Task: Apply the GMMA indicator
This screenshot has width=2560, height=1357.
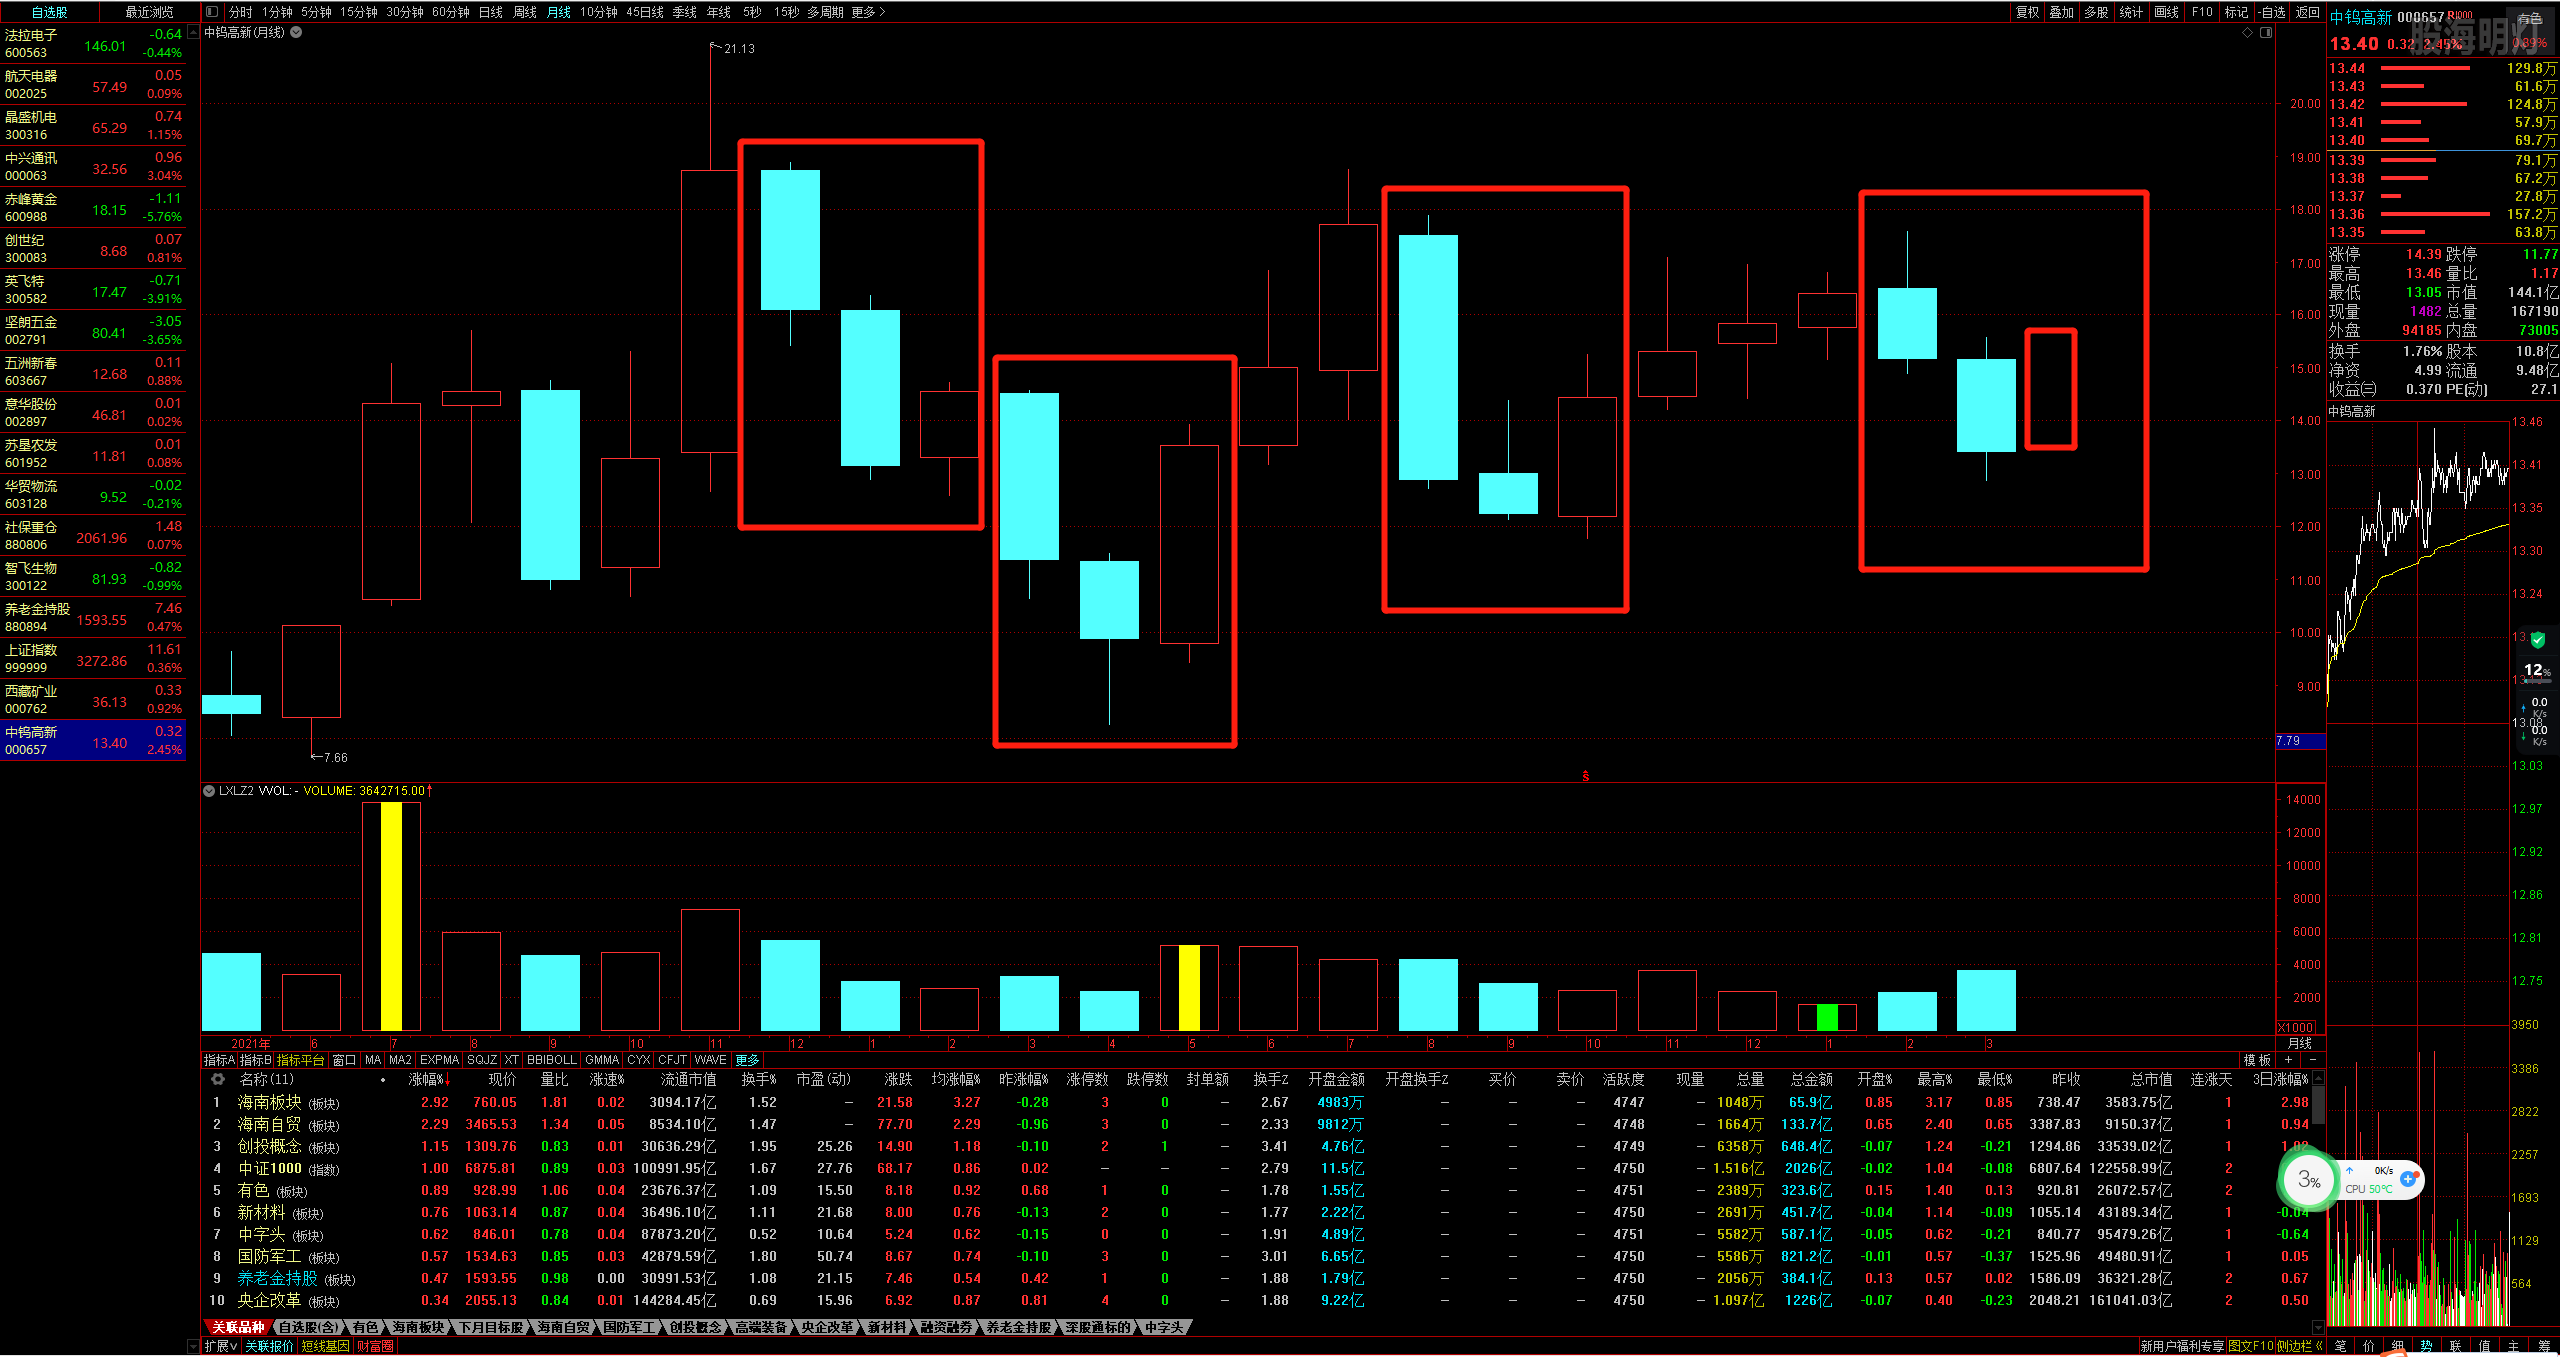Action: (602, 1060)
